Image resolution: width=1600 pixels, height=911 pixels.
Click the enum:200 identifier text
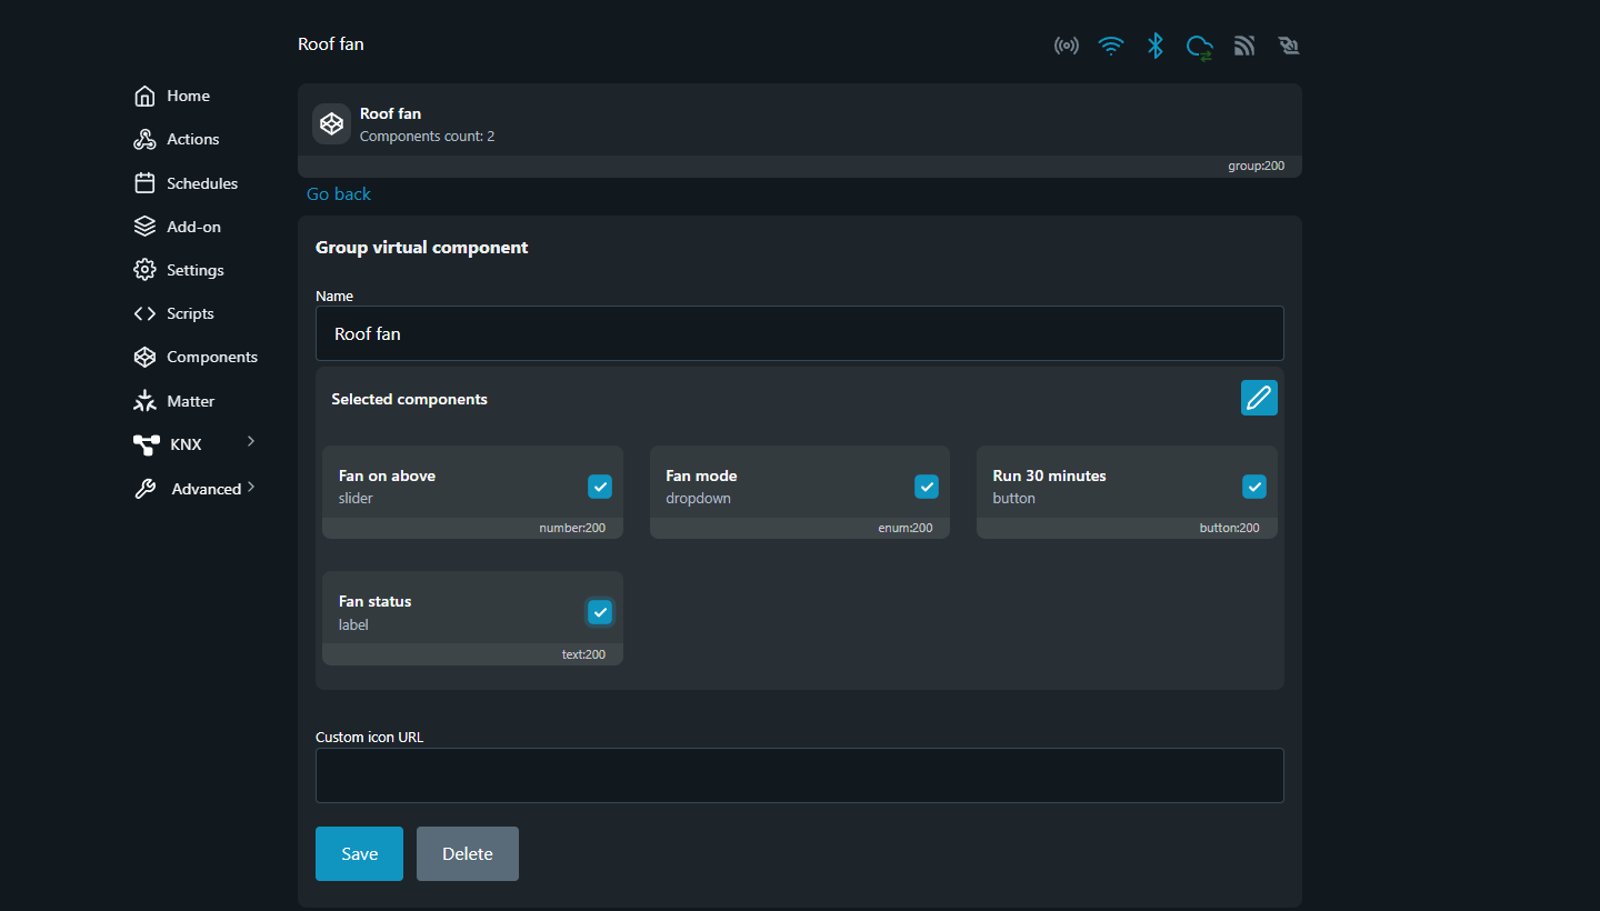905,528
